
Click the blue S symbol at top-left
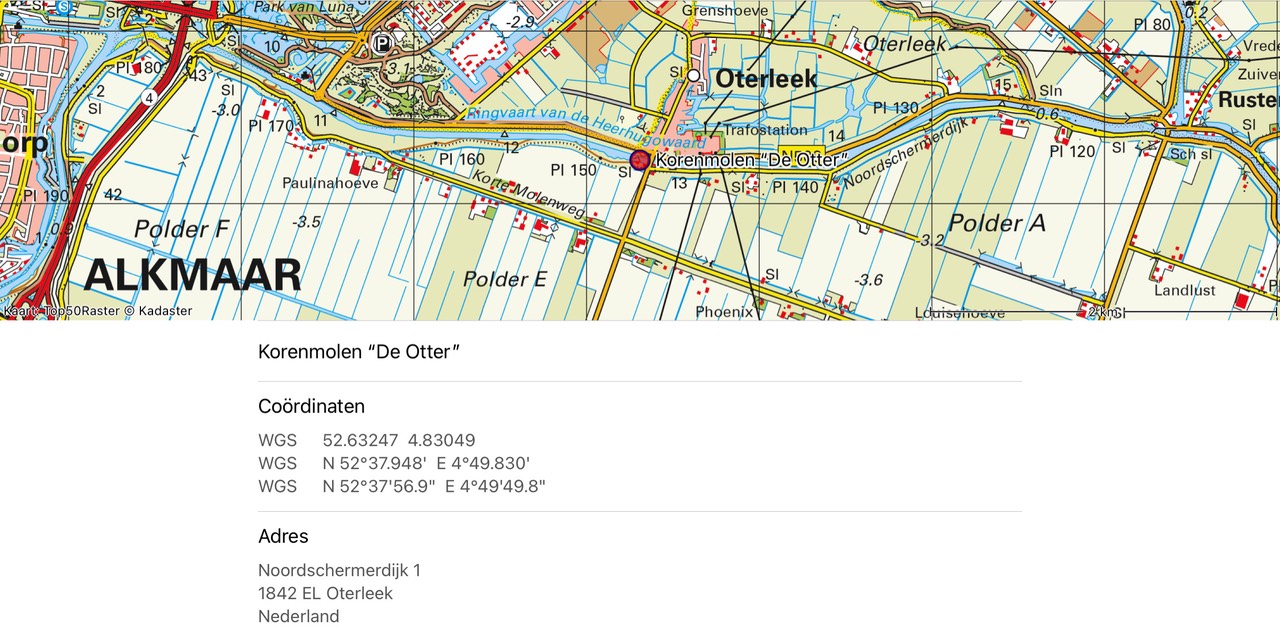coord(63,5)
